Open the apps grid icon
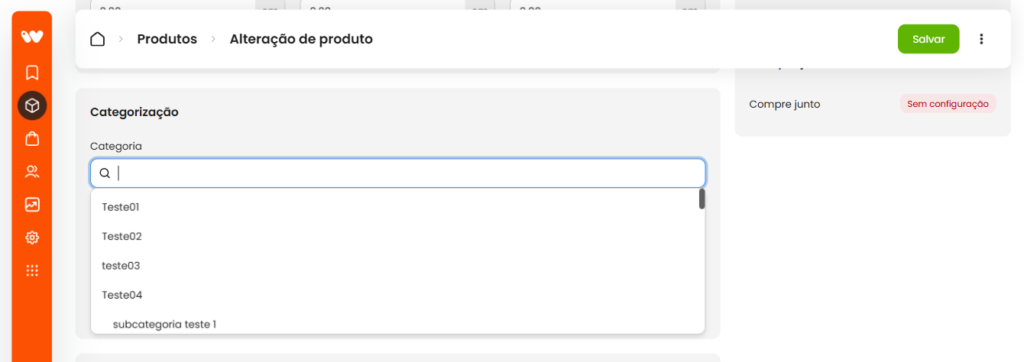 point(32,271)
